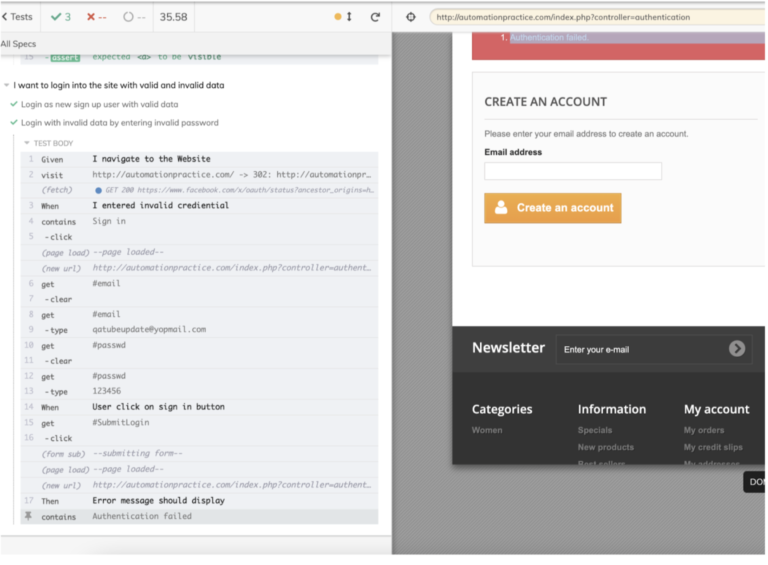Click the passed tests checkmark count
Screen dimensions: 768x565
click(61, 17)
